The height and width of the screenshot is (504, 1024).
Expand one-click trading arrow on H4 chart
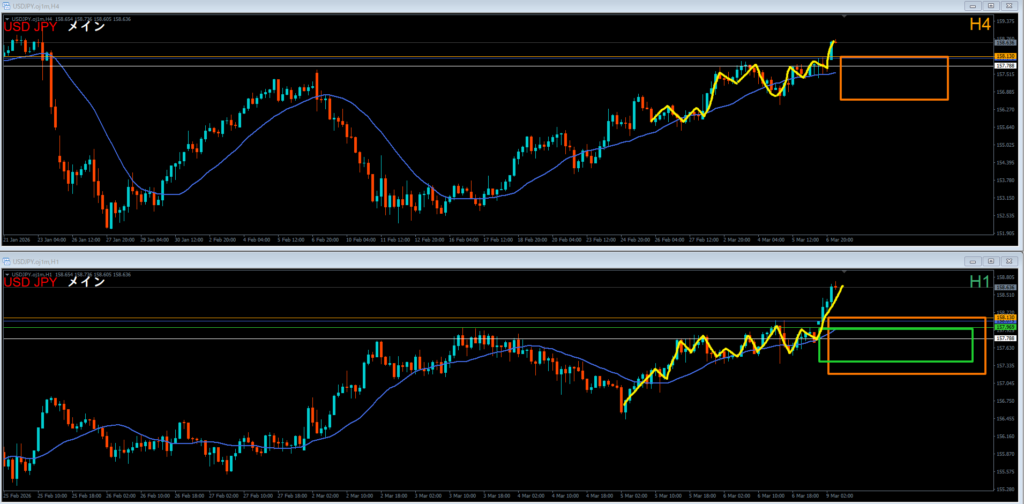point(5,18)
